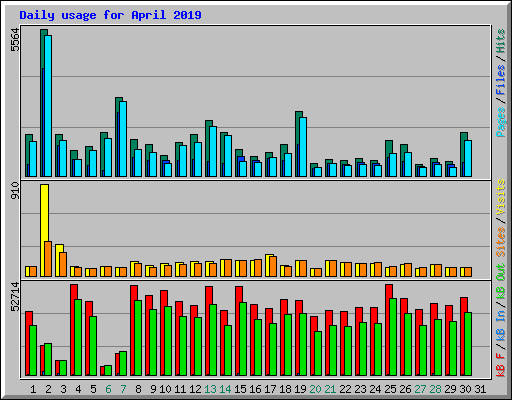
Task: Click day 10 on the x-axis
Action: pos(165,389)
